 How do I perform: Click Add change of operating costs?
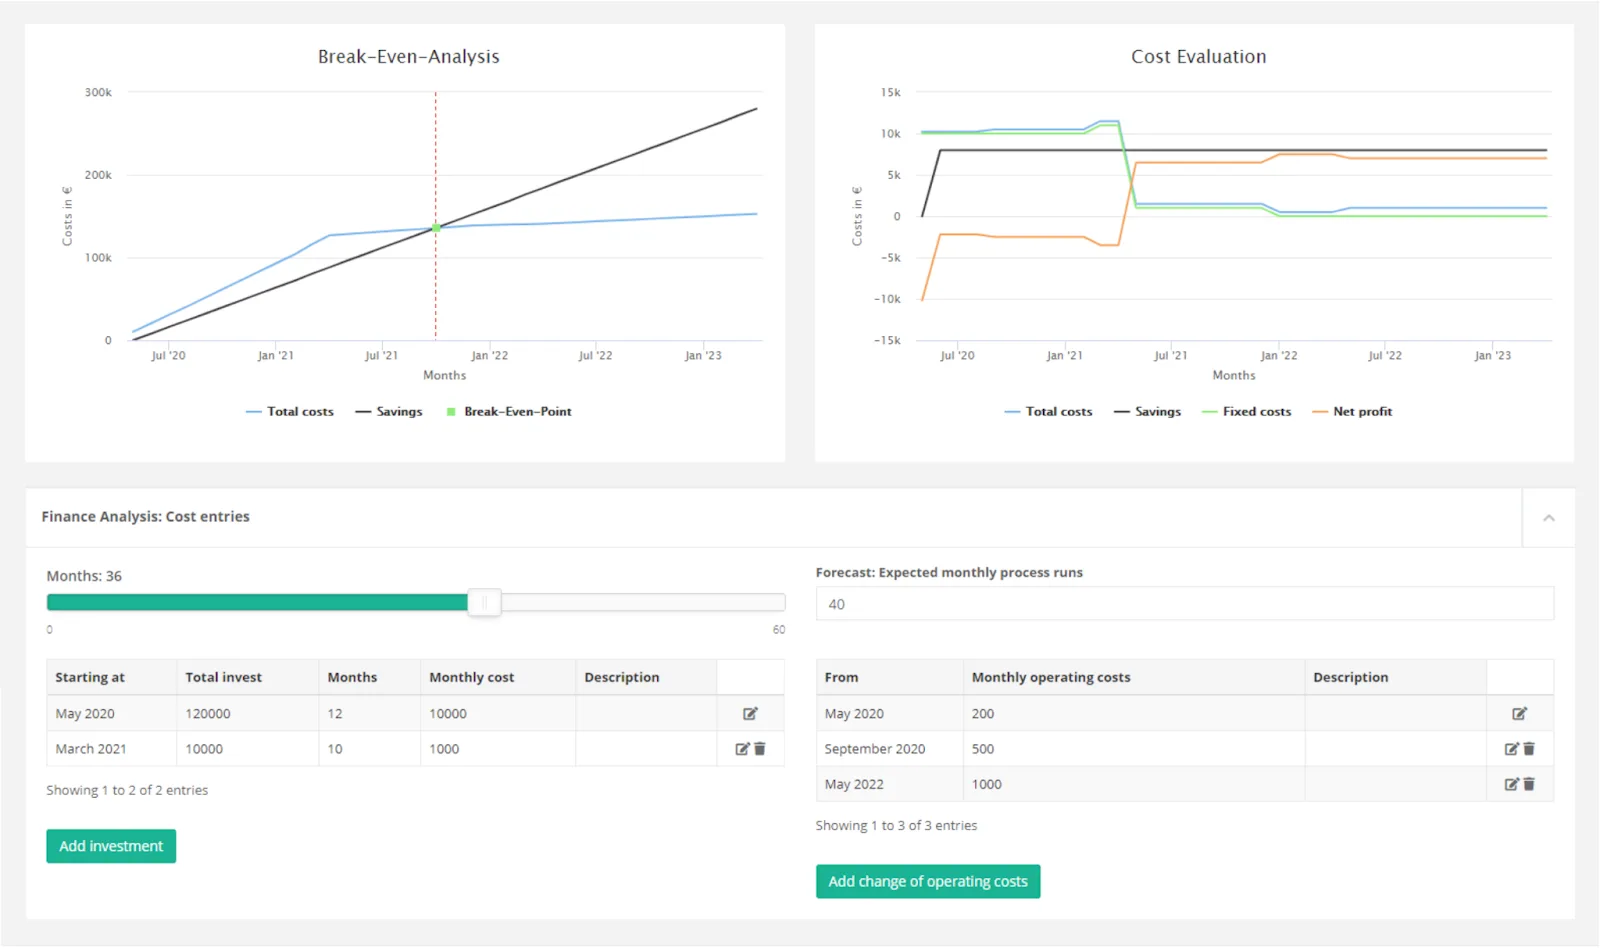click(928, 881)
